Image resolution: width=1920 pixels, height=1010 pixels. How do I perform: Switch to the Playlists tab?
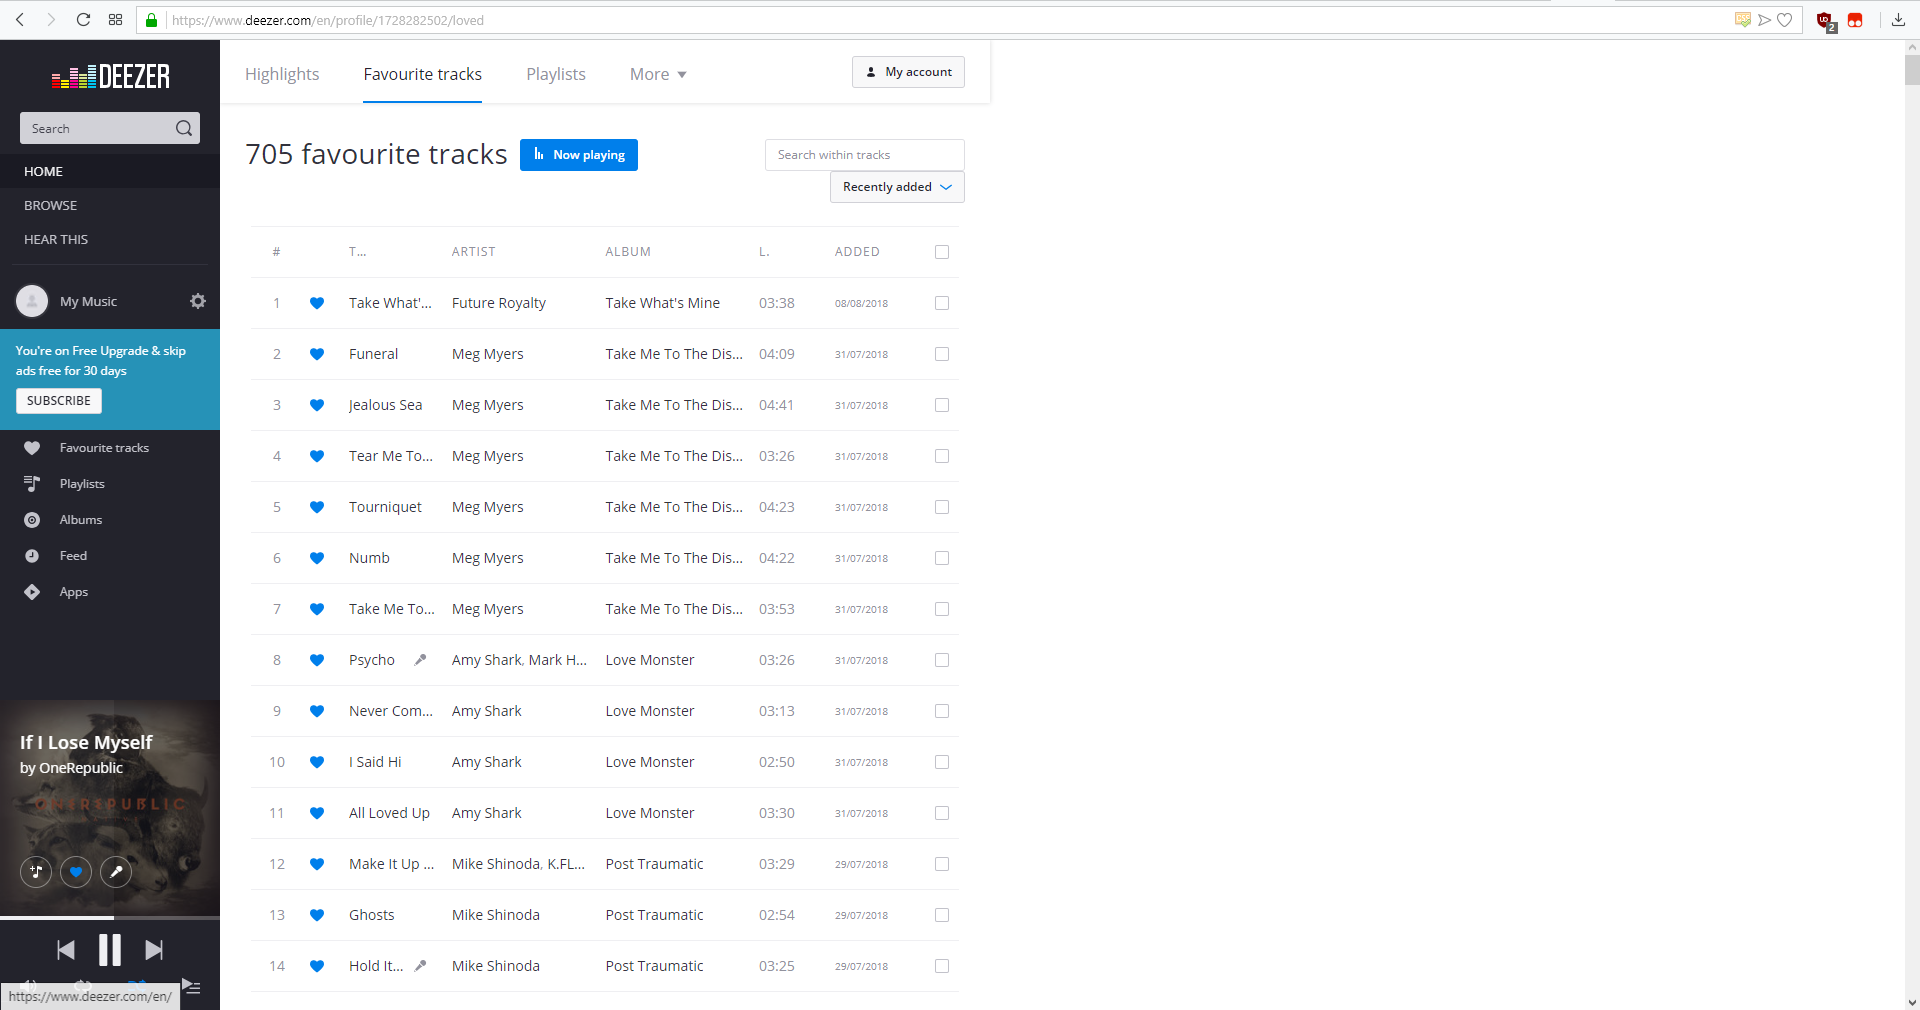(555, 74)
